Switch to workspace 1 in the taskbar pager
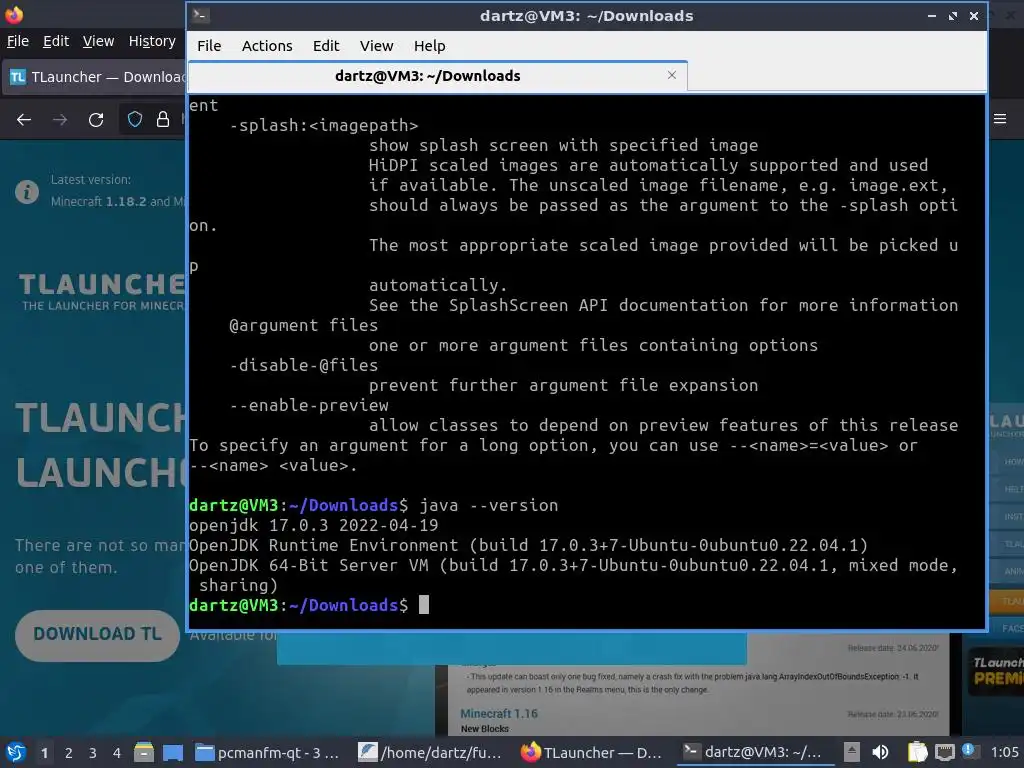 44,753
